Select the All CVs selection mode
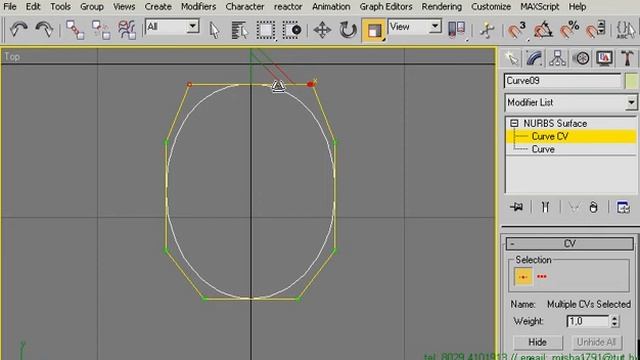 pos(542,277)
